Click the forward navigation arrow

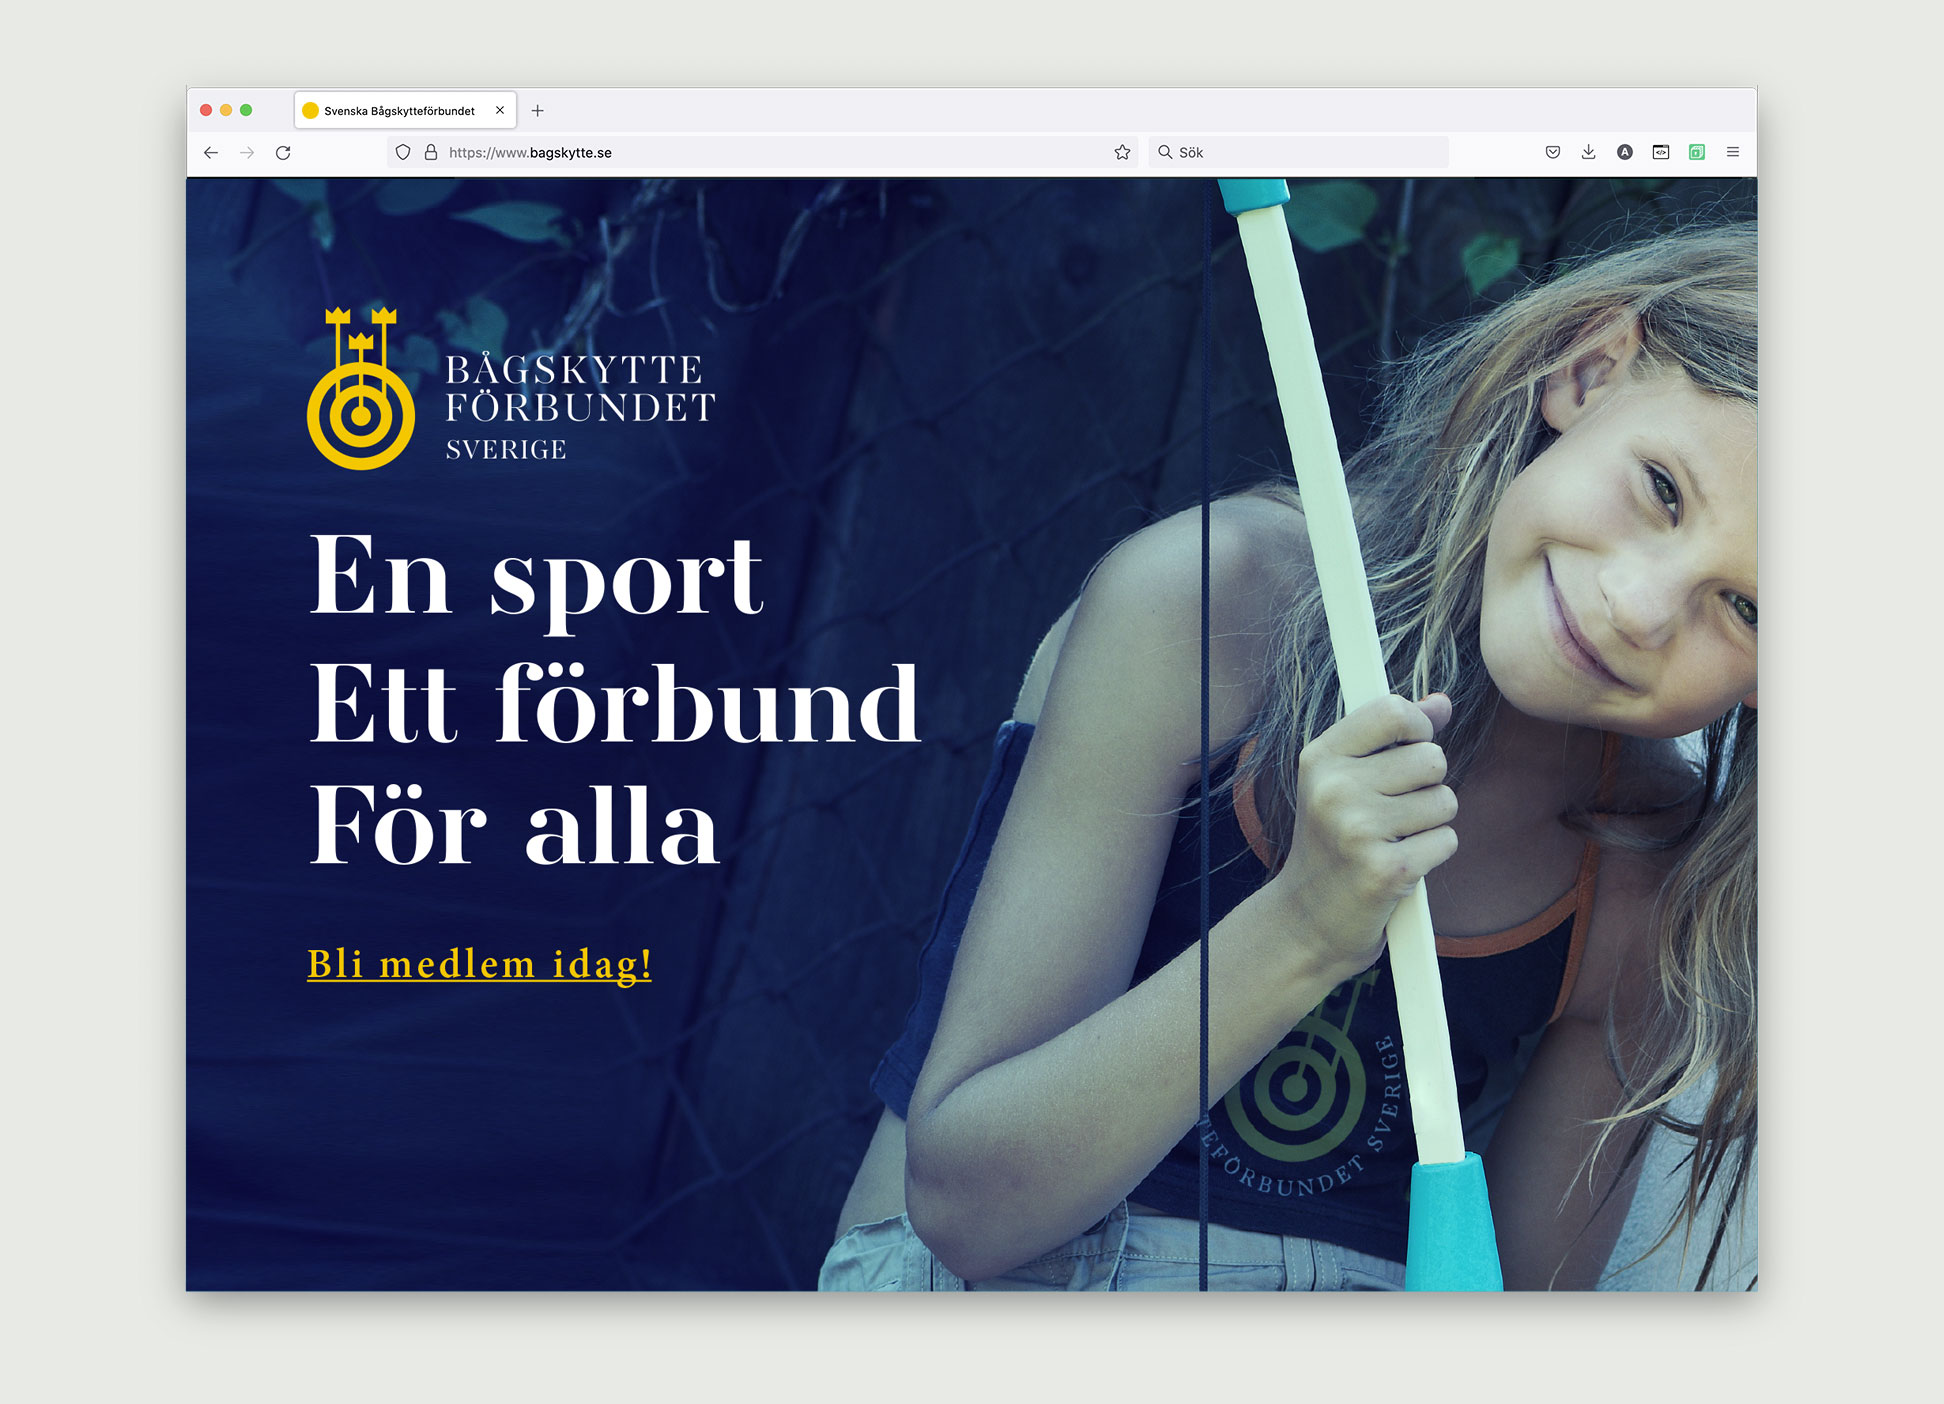click(x=247, y=152)
